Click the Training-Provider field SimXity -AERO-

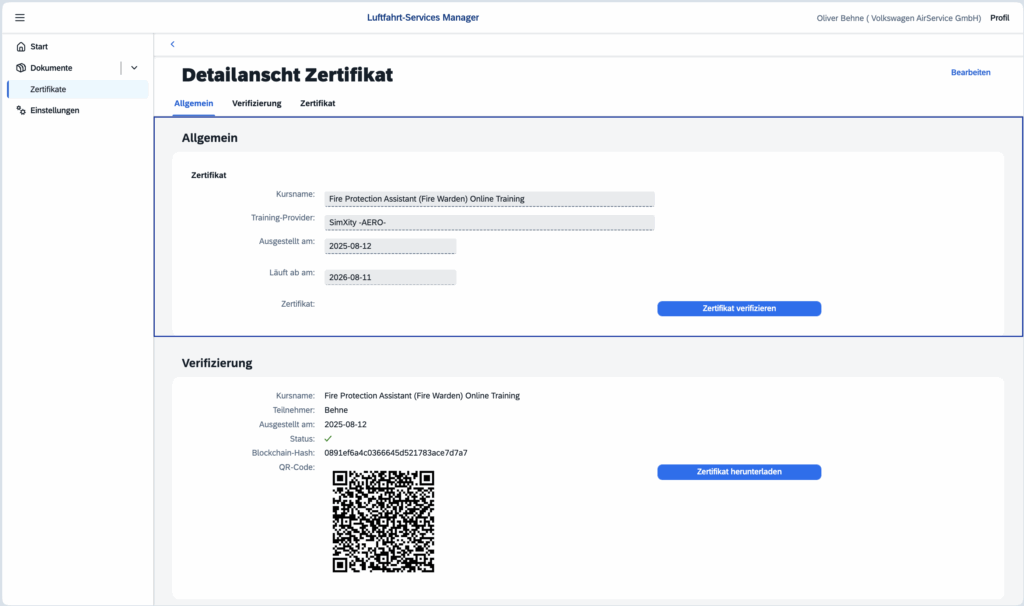pos(489,223)
